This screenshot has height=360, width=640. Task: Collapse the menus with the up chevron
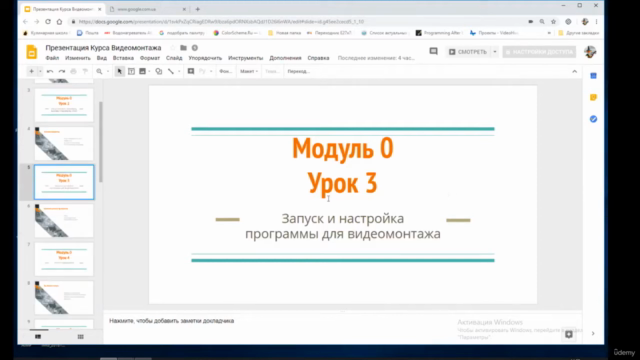point(575,71)
